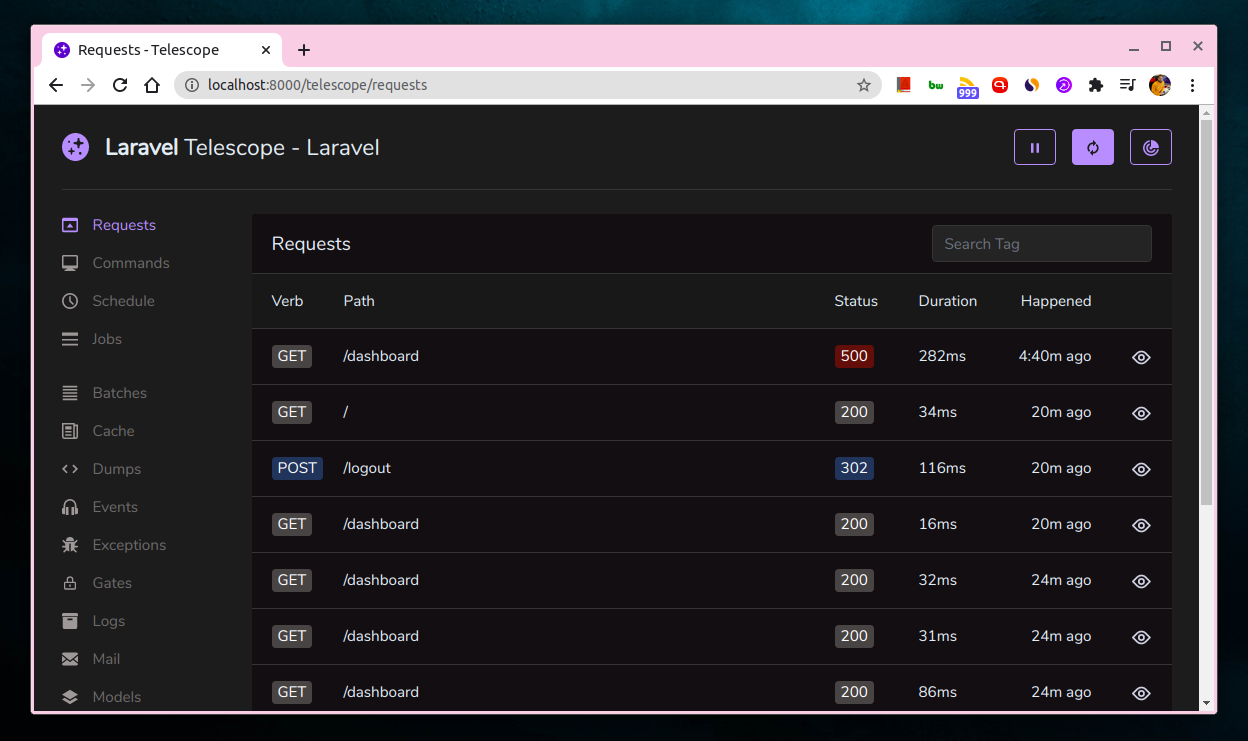Click the page vertical scrollbar thumb

click(1206, 312)
